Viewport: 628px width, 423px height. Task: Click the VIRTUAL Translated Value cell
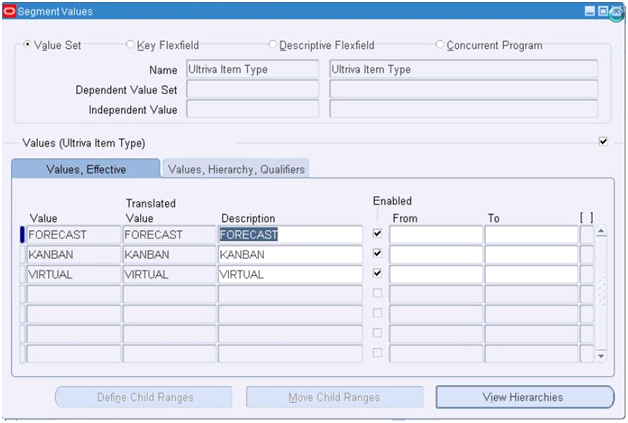pyautogui.click(x=169, y=275)
